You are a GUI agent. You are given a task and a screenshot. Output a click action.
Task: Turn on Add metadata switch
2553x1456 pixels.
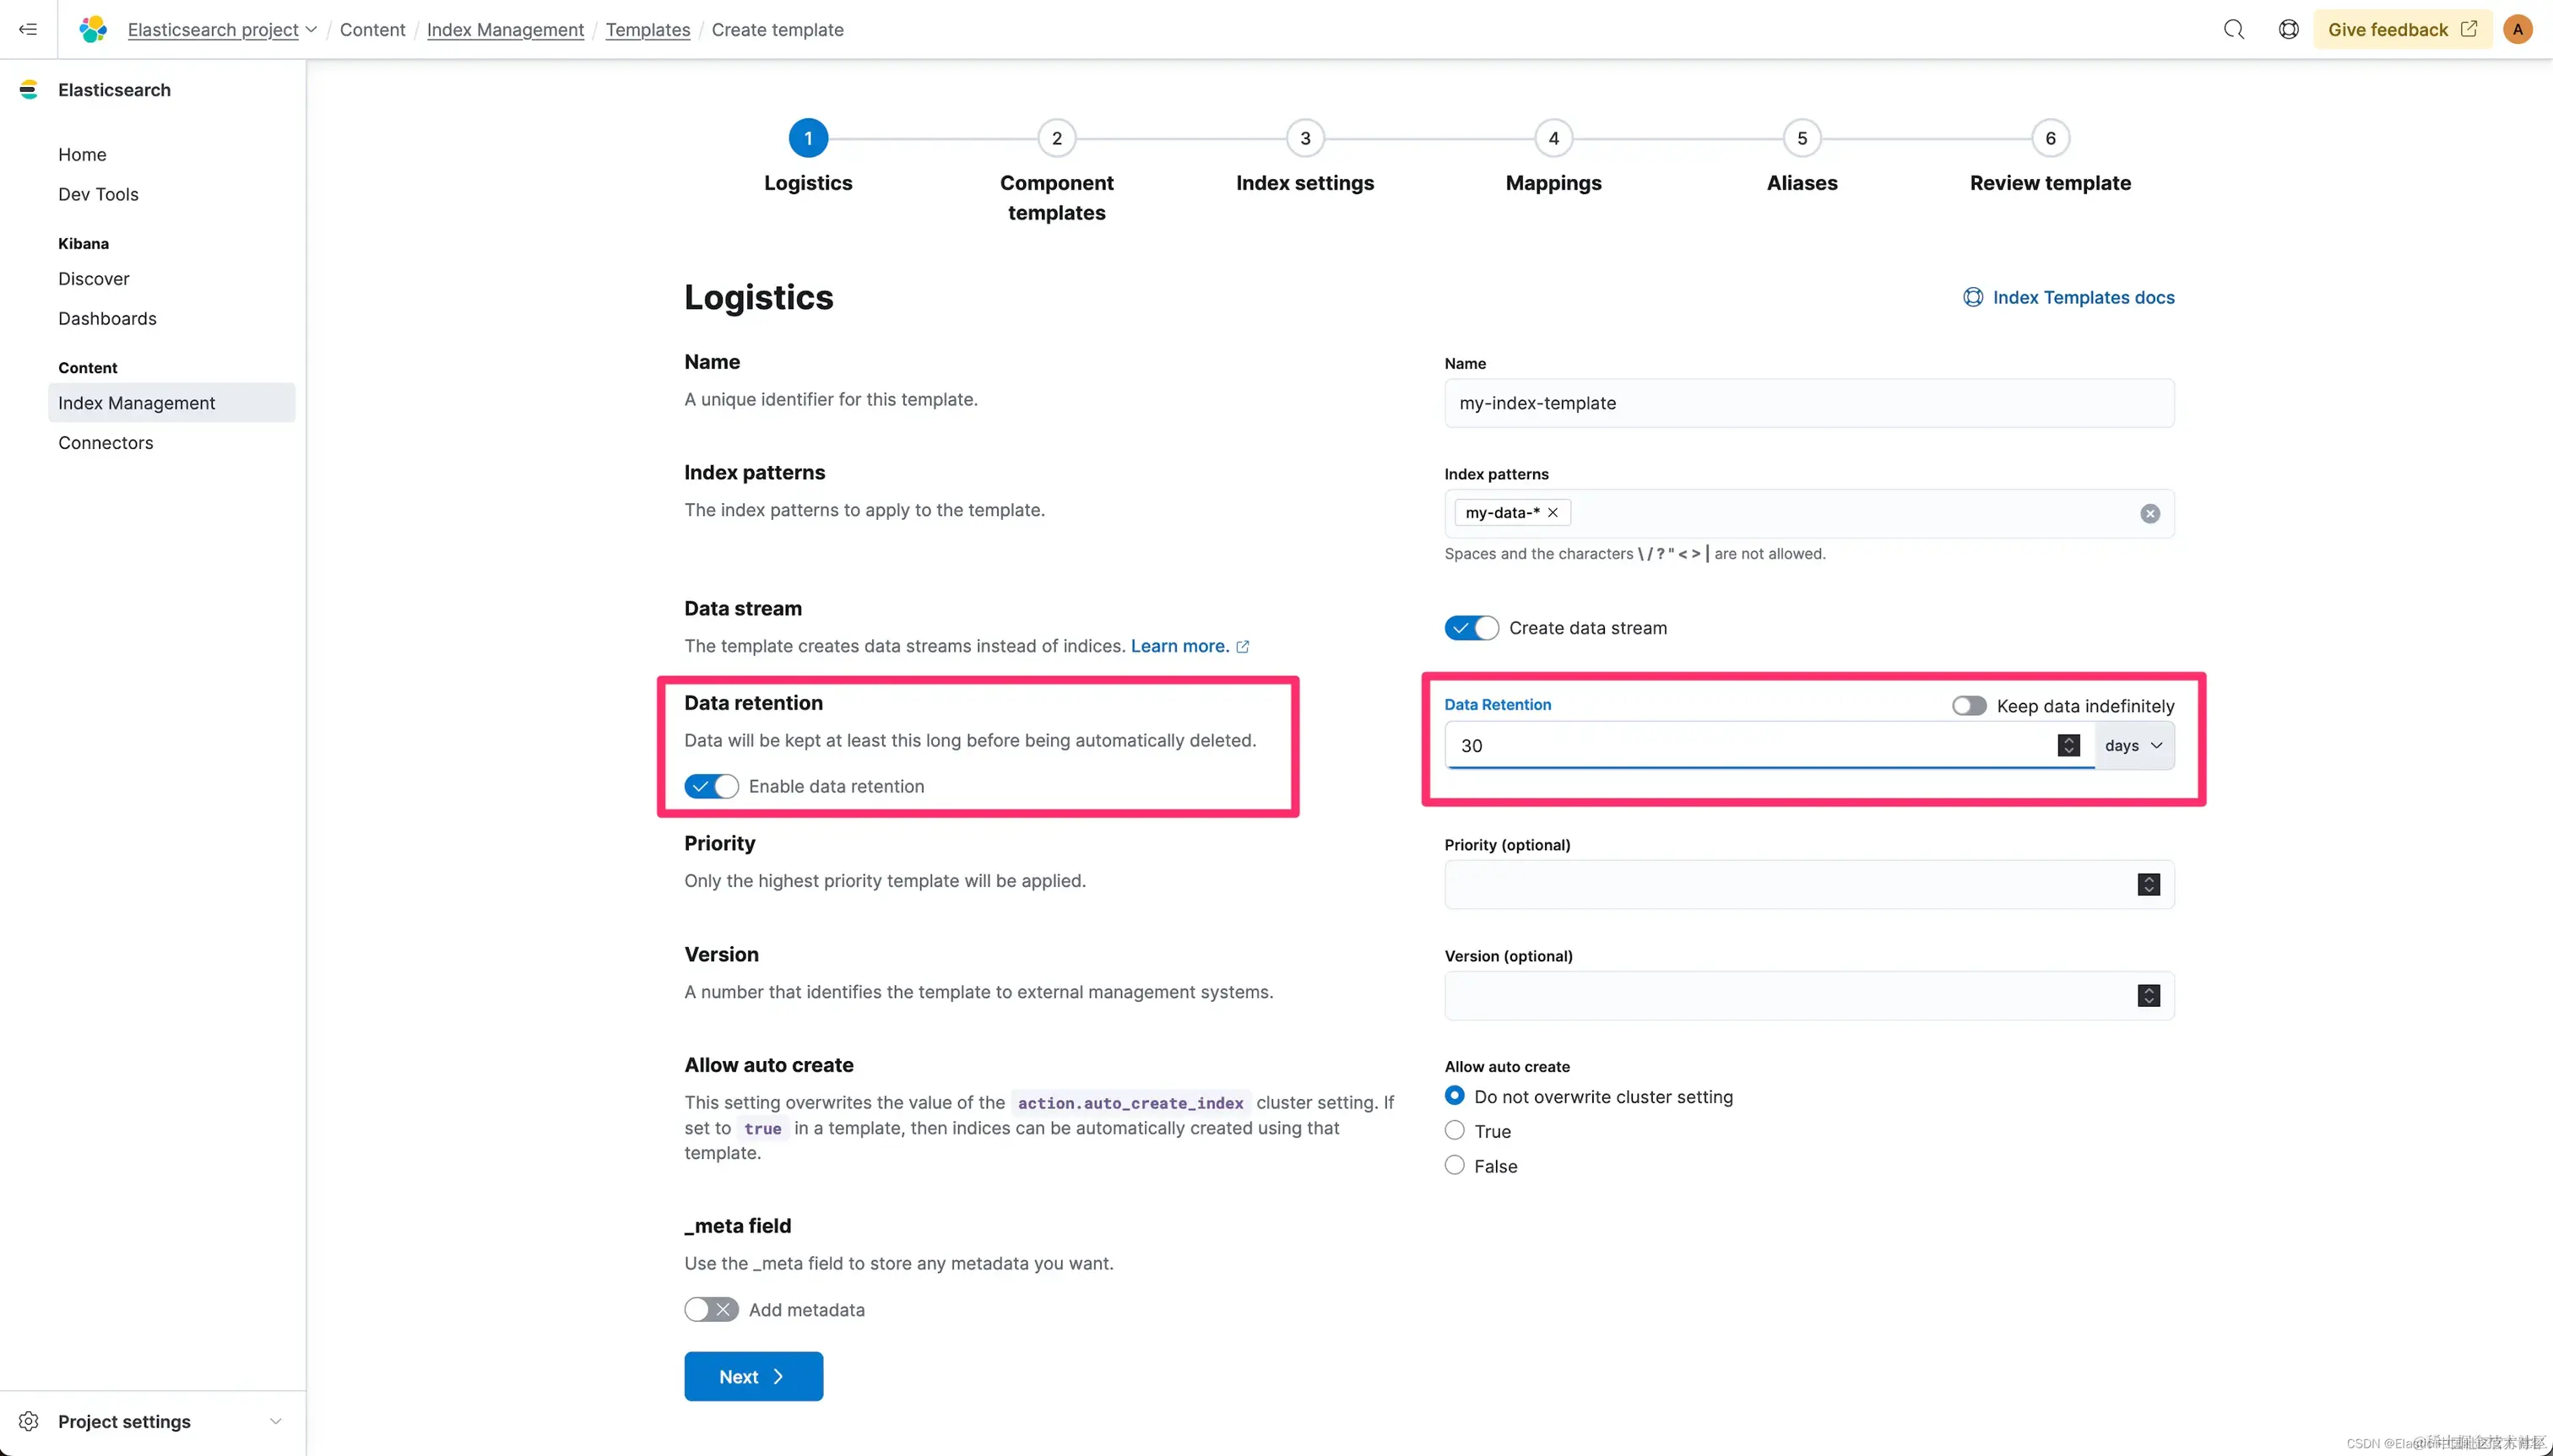[x=711, y=1310]
